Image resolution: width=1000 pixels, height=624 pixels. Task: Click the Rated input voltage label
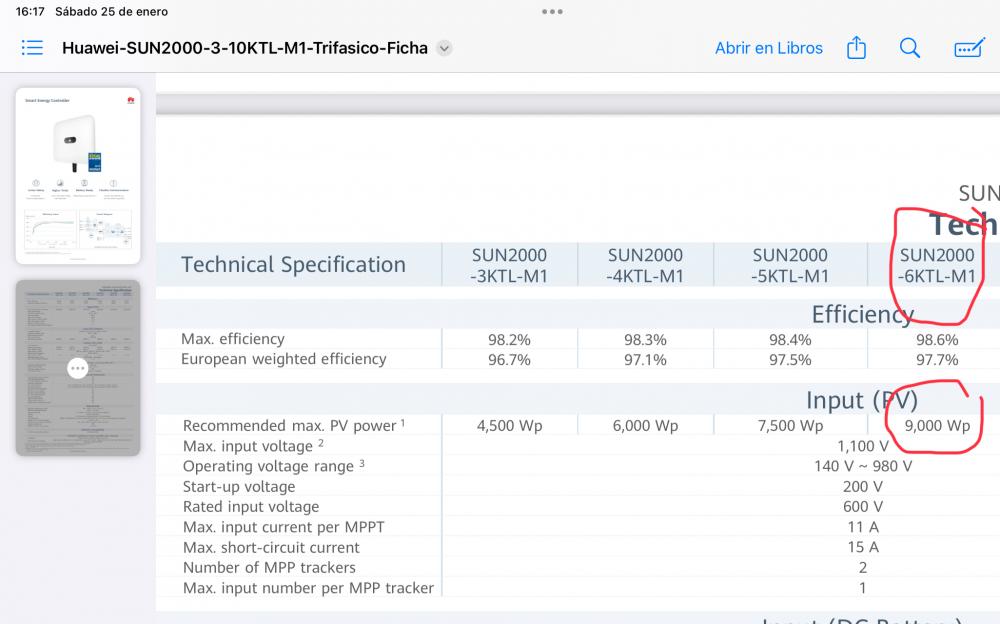[x=251, y=507]
